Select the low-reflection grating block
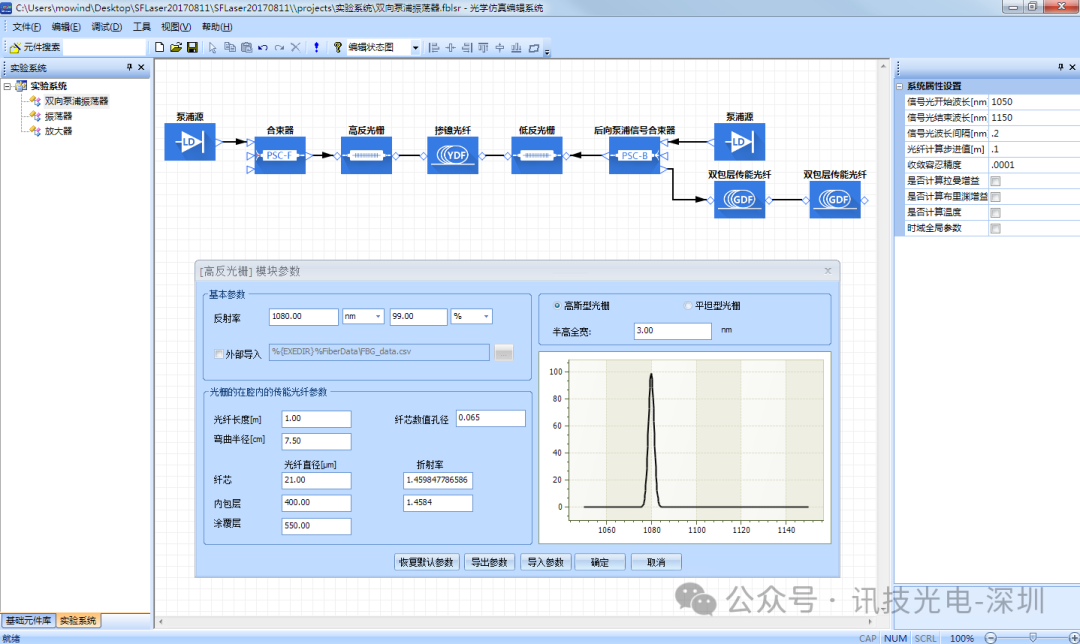The width and height of the screenshot is (1080, 644). click(537, 155)
